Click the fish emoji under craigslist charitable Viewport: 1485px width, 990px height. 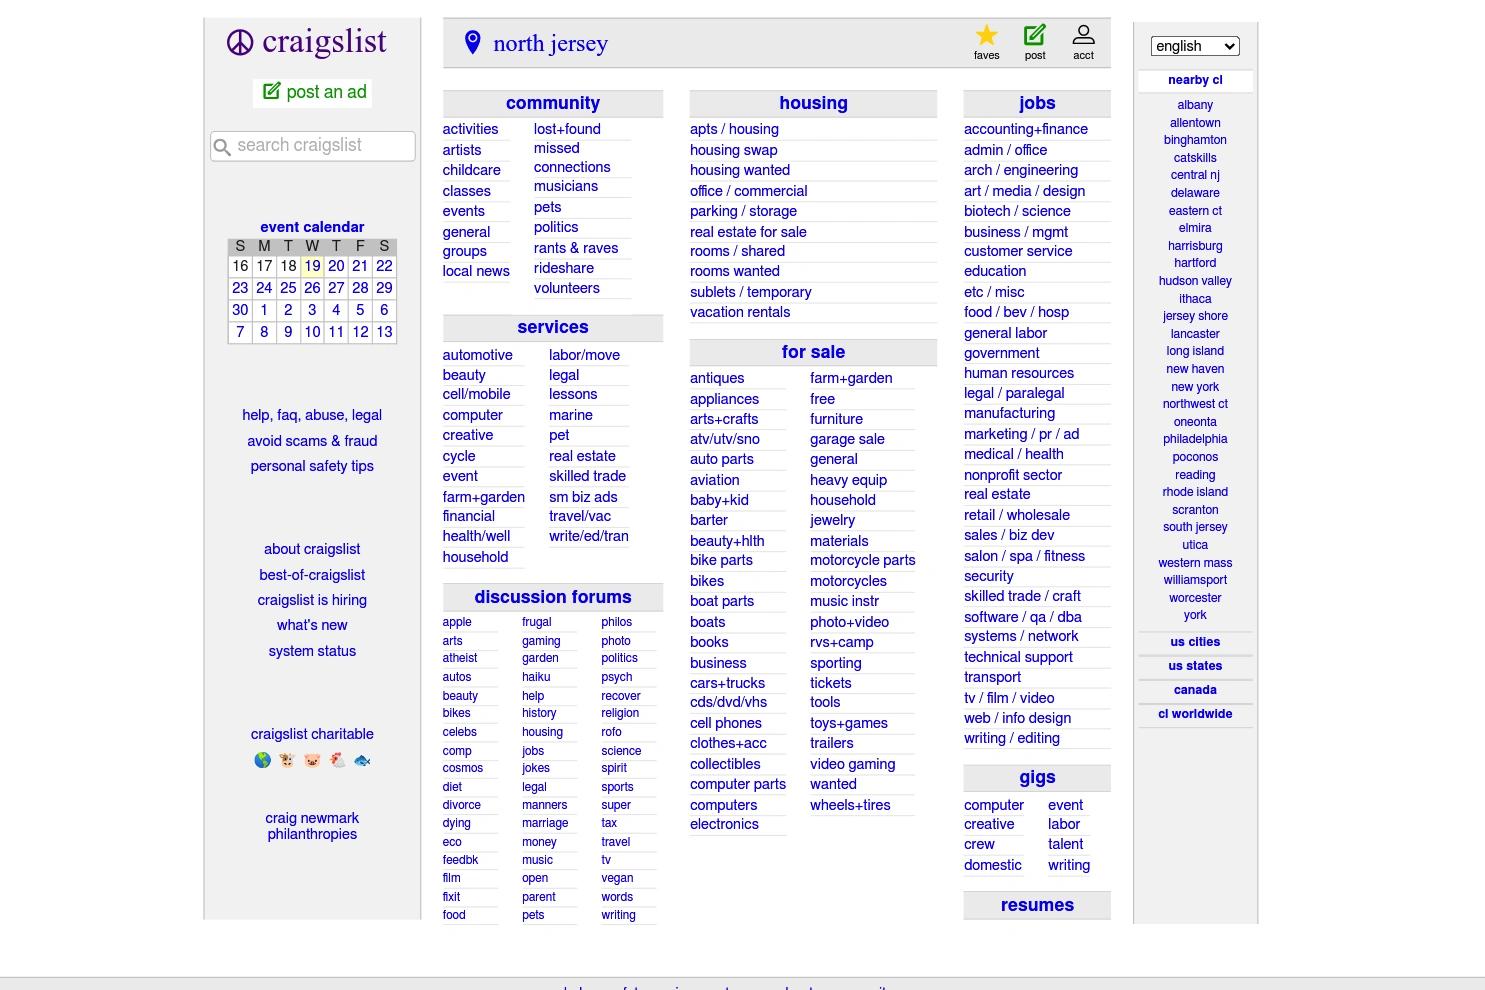click(x=362, y=760)
